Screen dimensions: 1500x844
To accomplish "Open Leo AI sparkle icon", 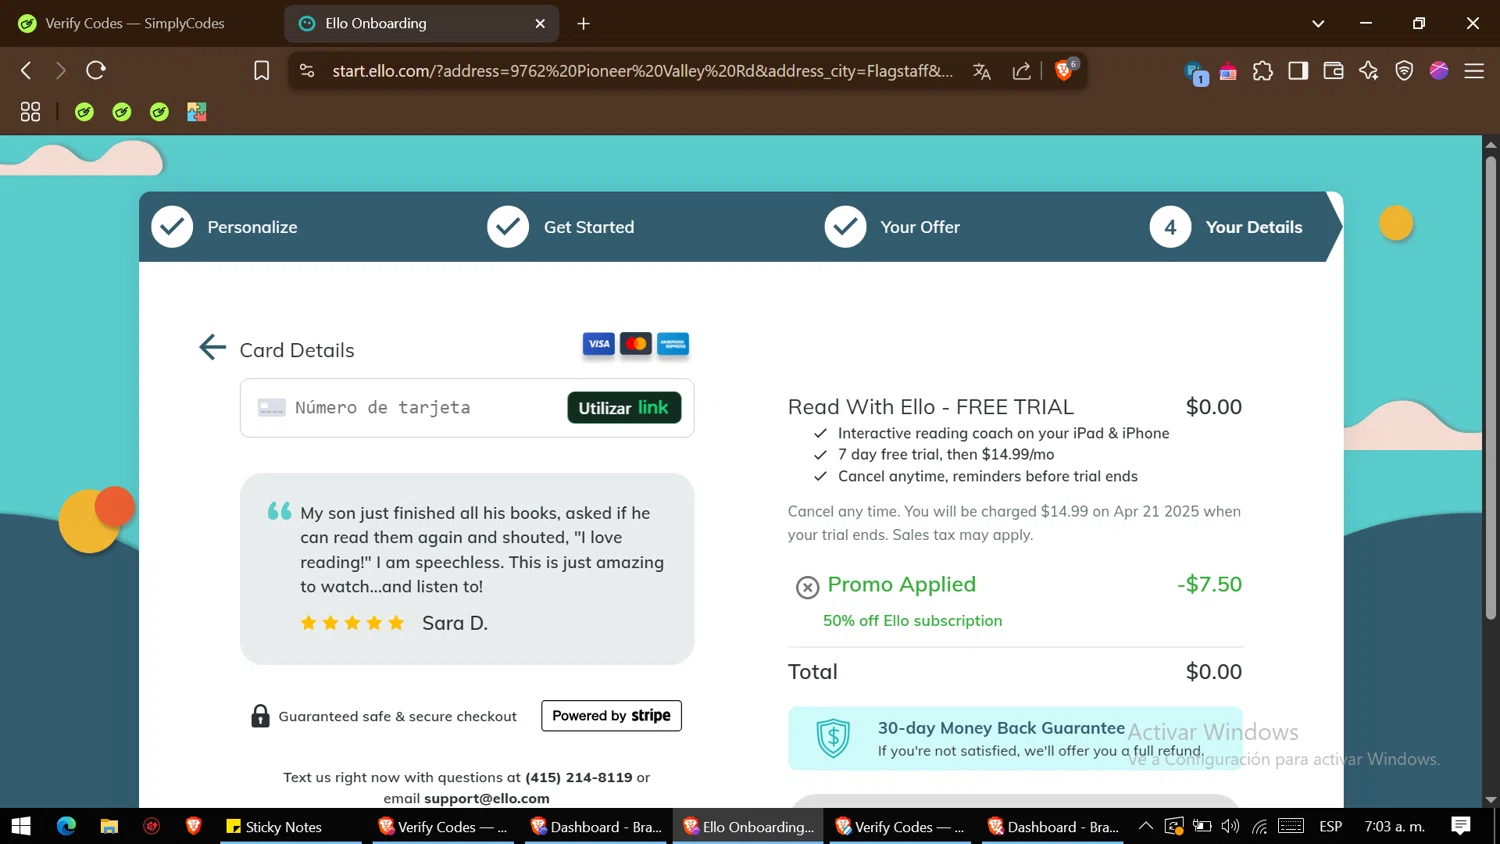I will click(1369, 71).
